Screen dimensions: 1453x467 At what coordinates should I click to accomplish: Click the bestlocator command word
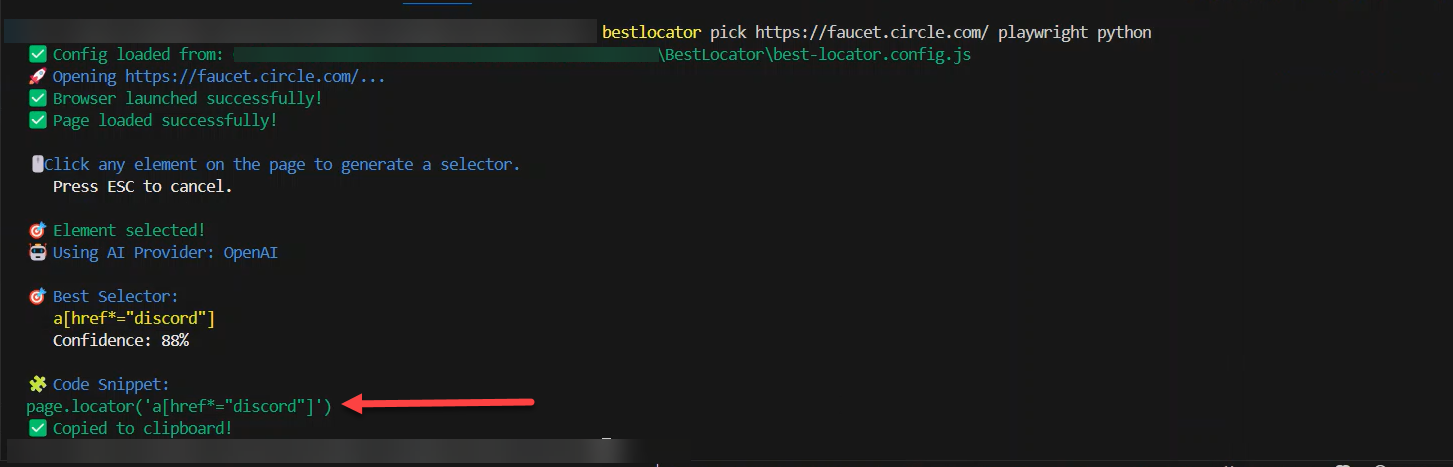coord(652,32)
